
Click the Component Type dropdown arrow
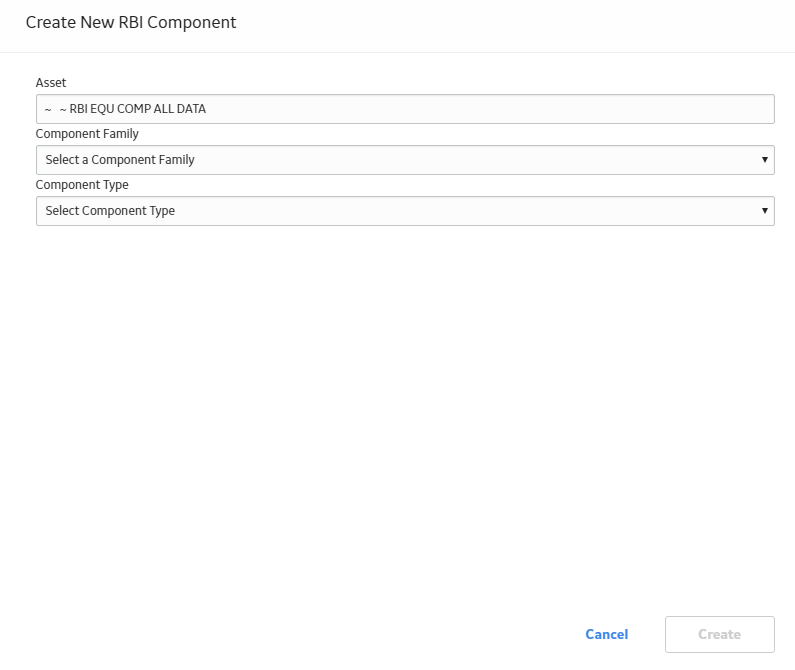tap(765, 210)
